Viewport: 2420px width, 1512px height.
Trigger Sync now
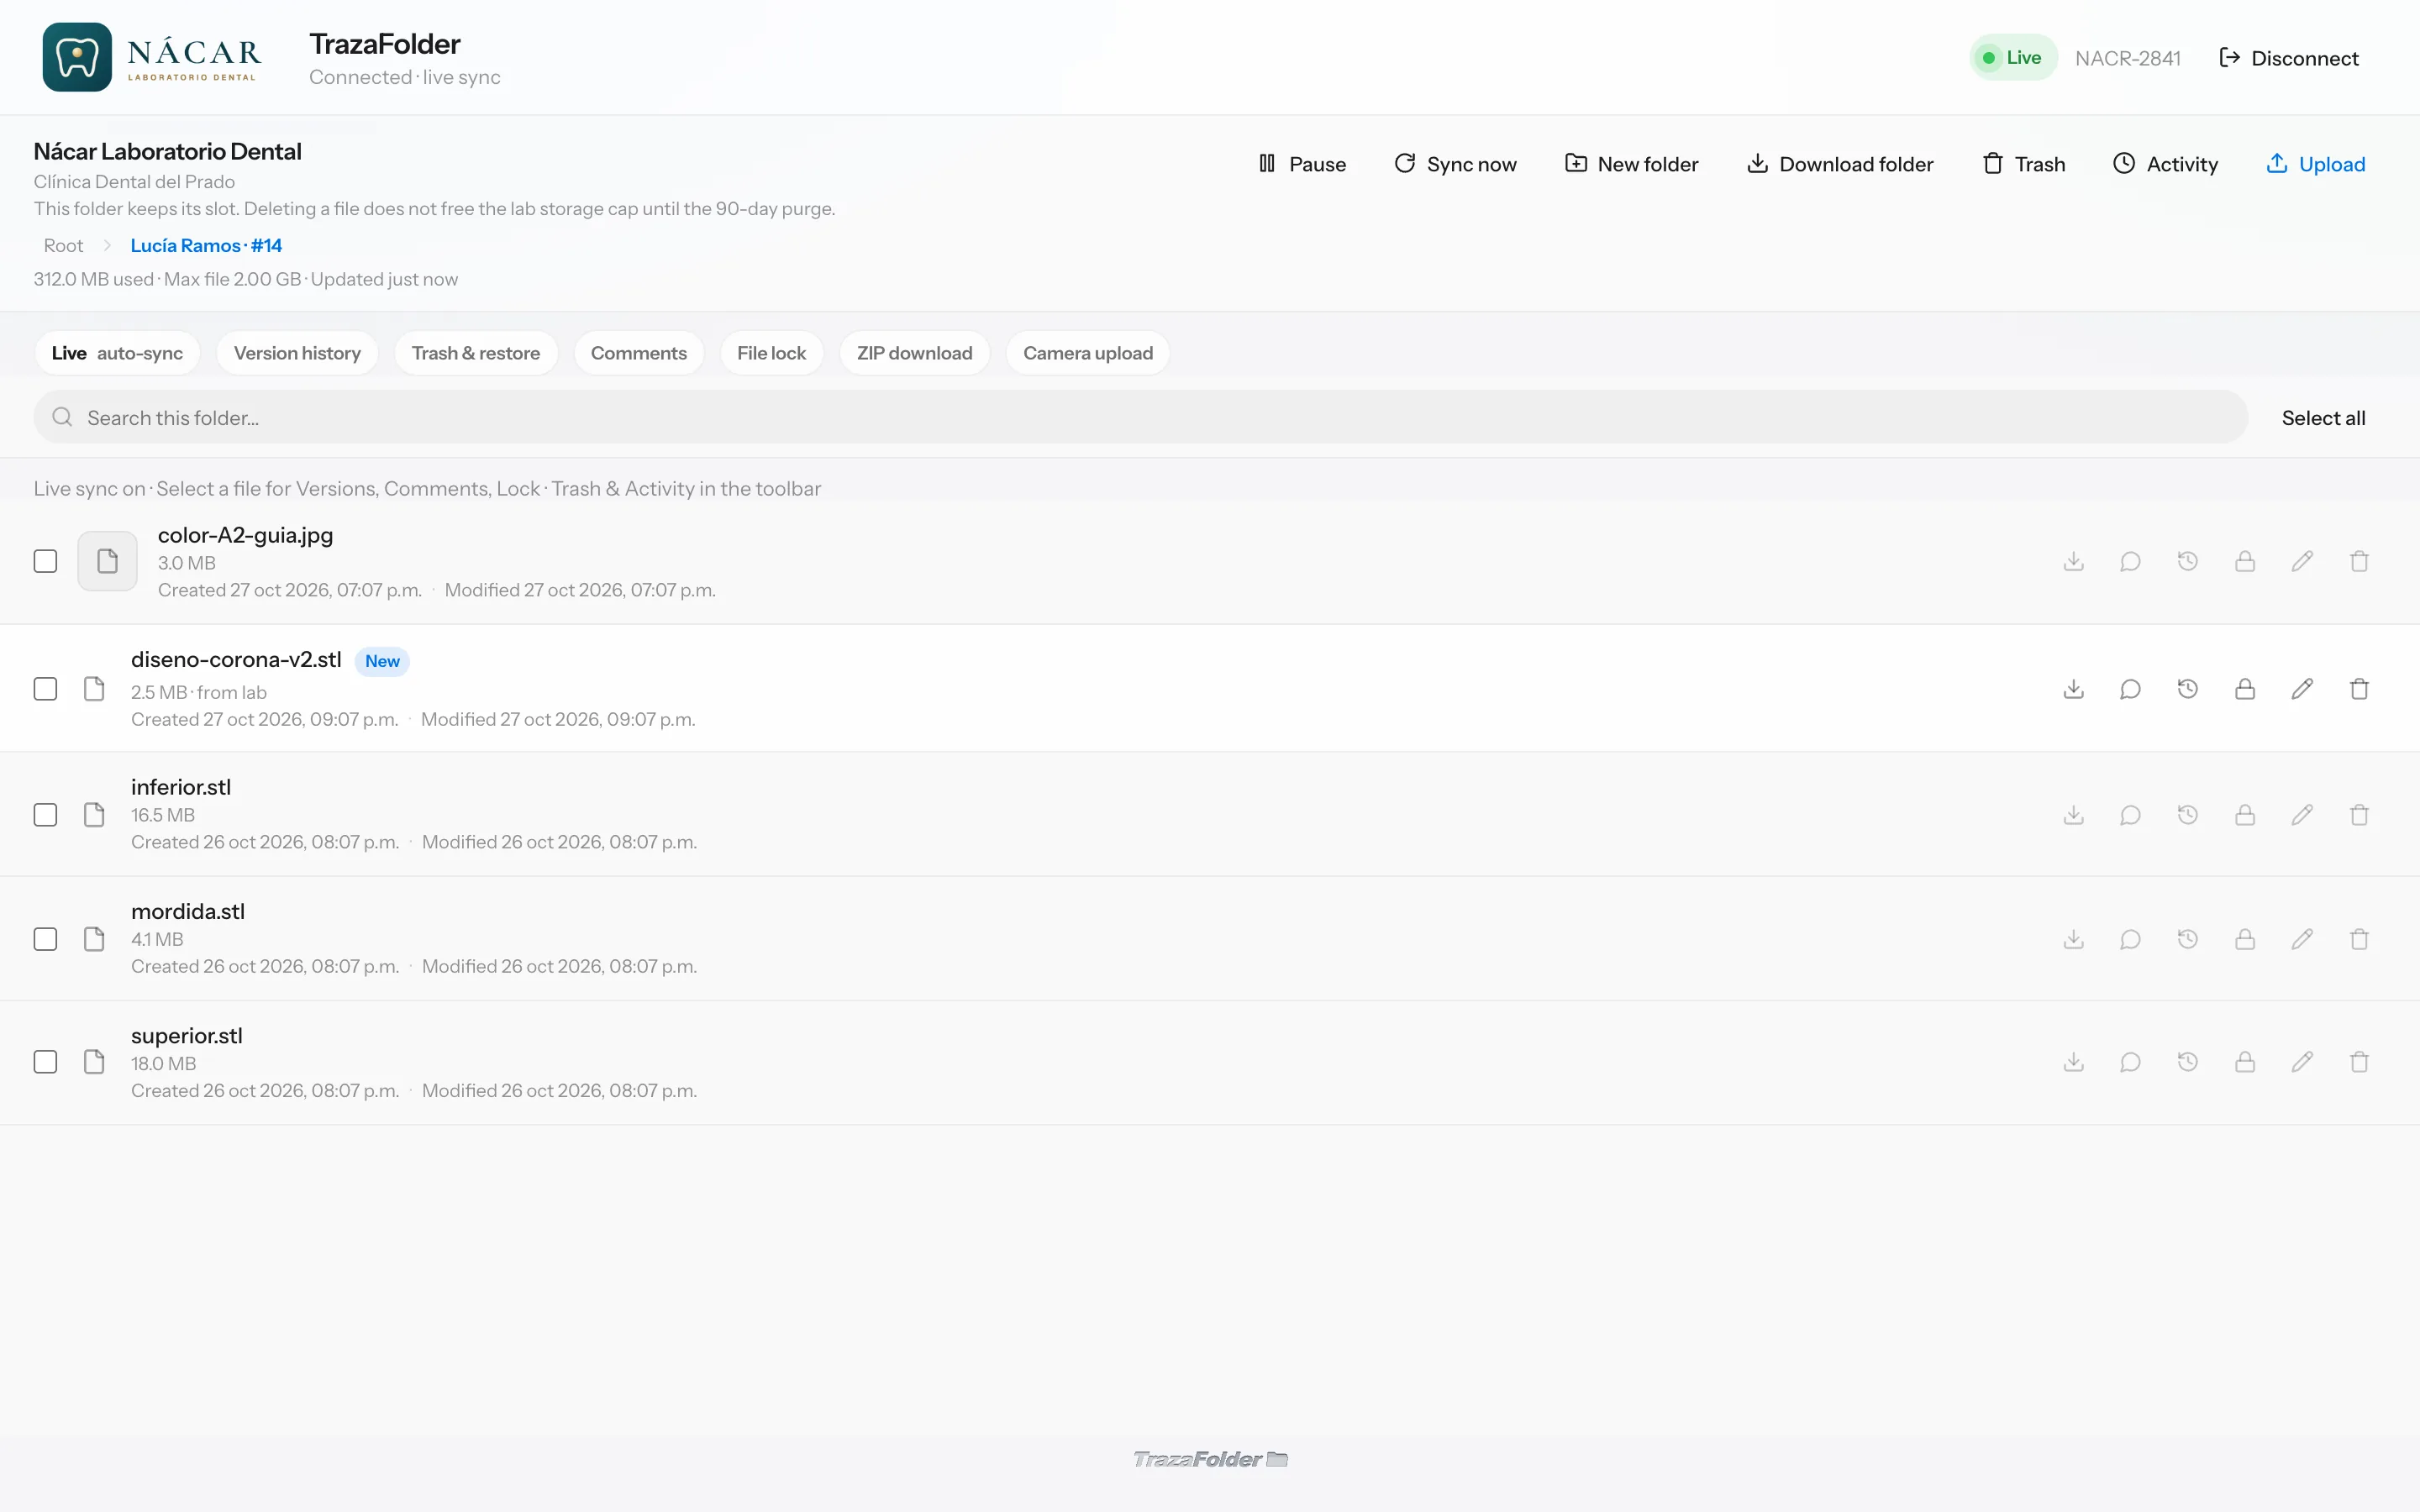[x=1455, y=164]
